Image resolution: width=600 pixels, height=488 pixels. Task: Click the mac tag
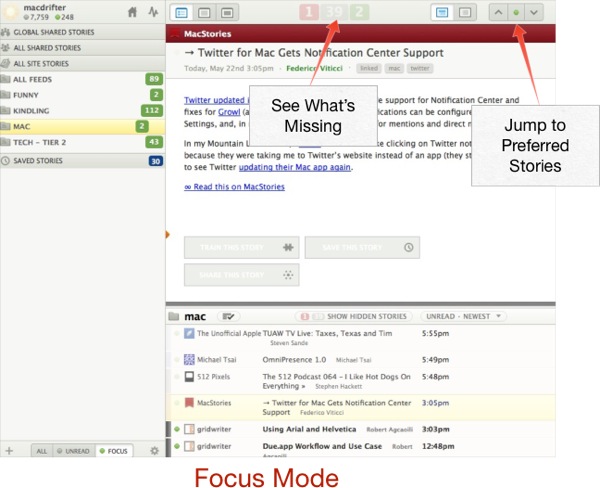coord(394,68)
